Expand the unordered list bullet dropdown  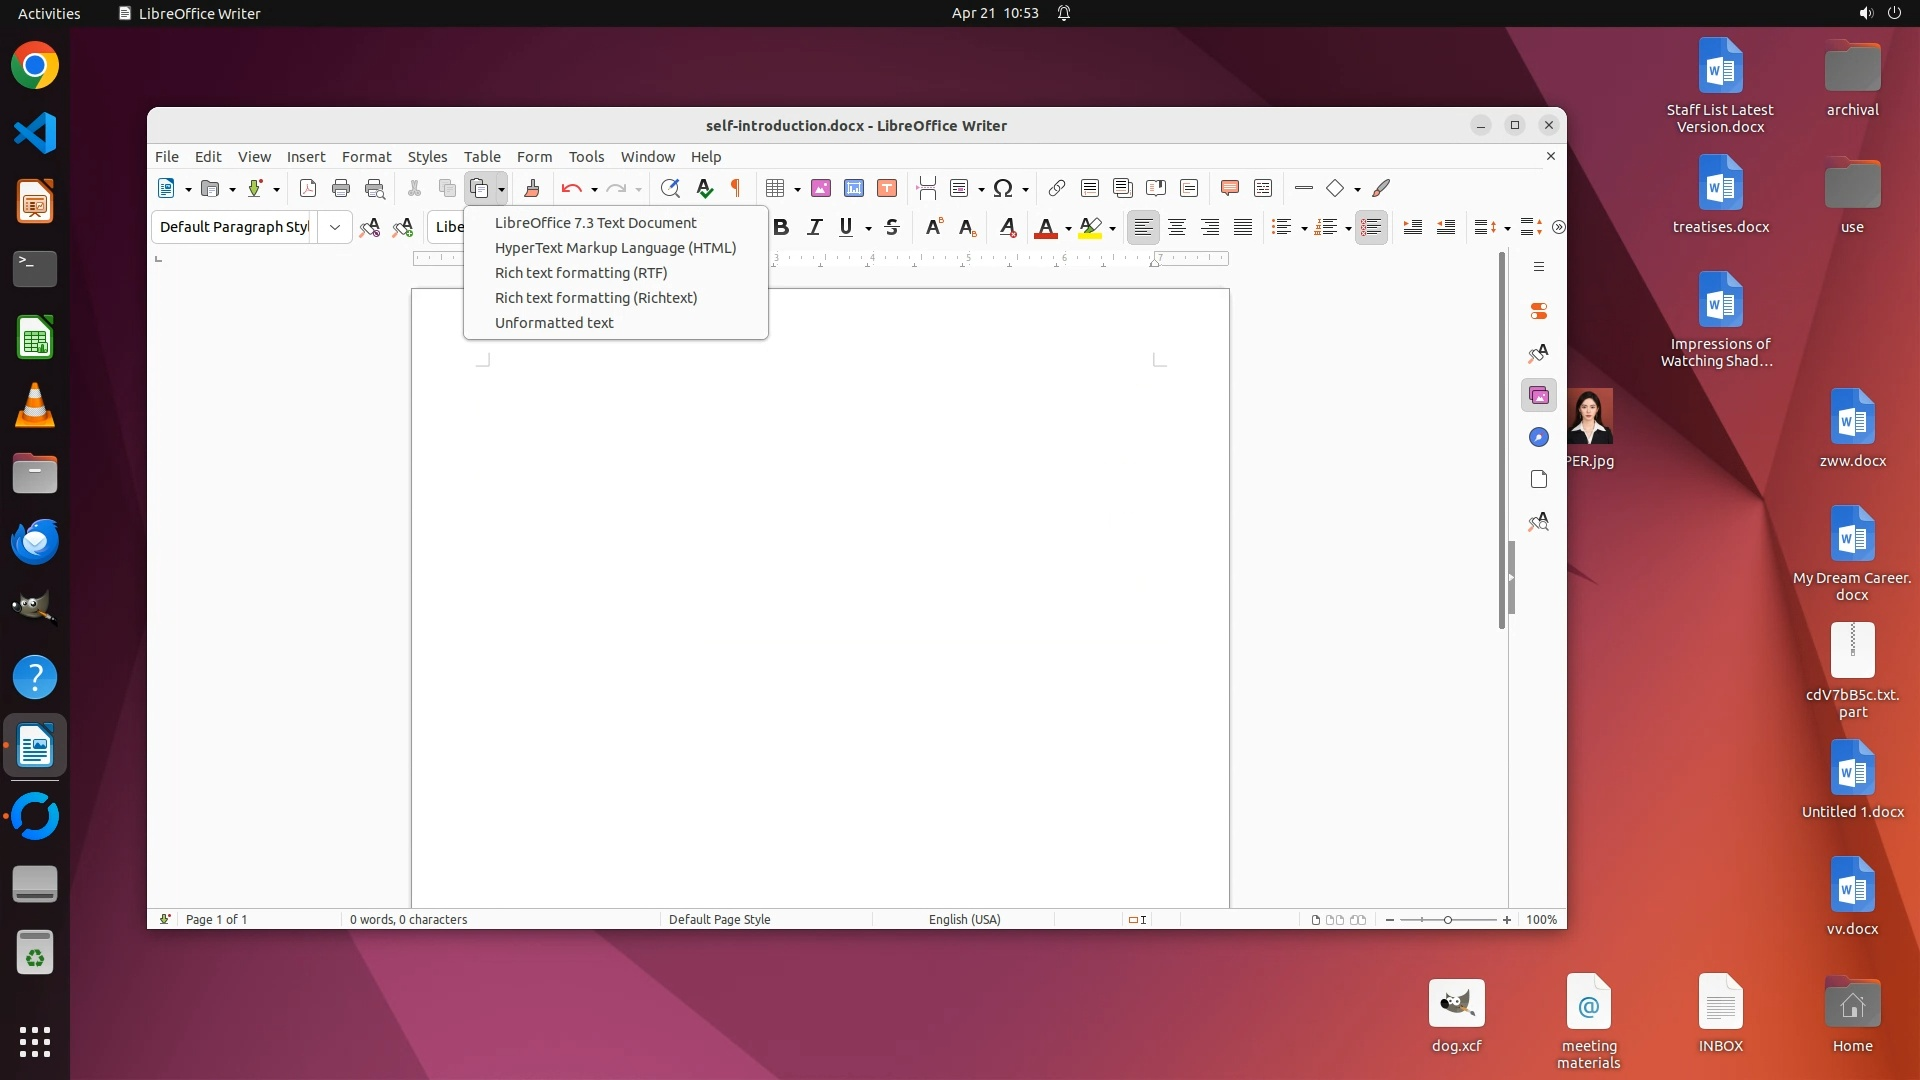(x=1304, y=229)
